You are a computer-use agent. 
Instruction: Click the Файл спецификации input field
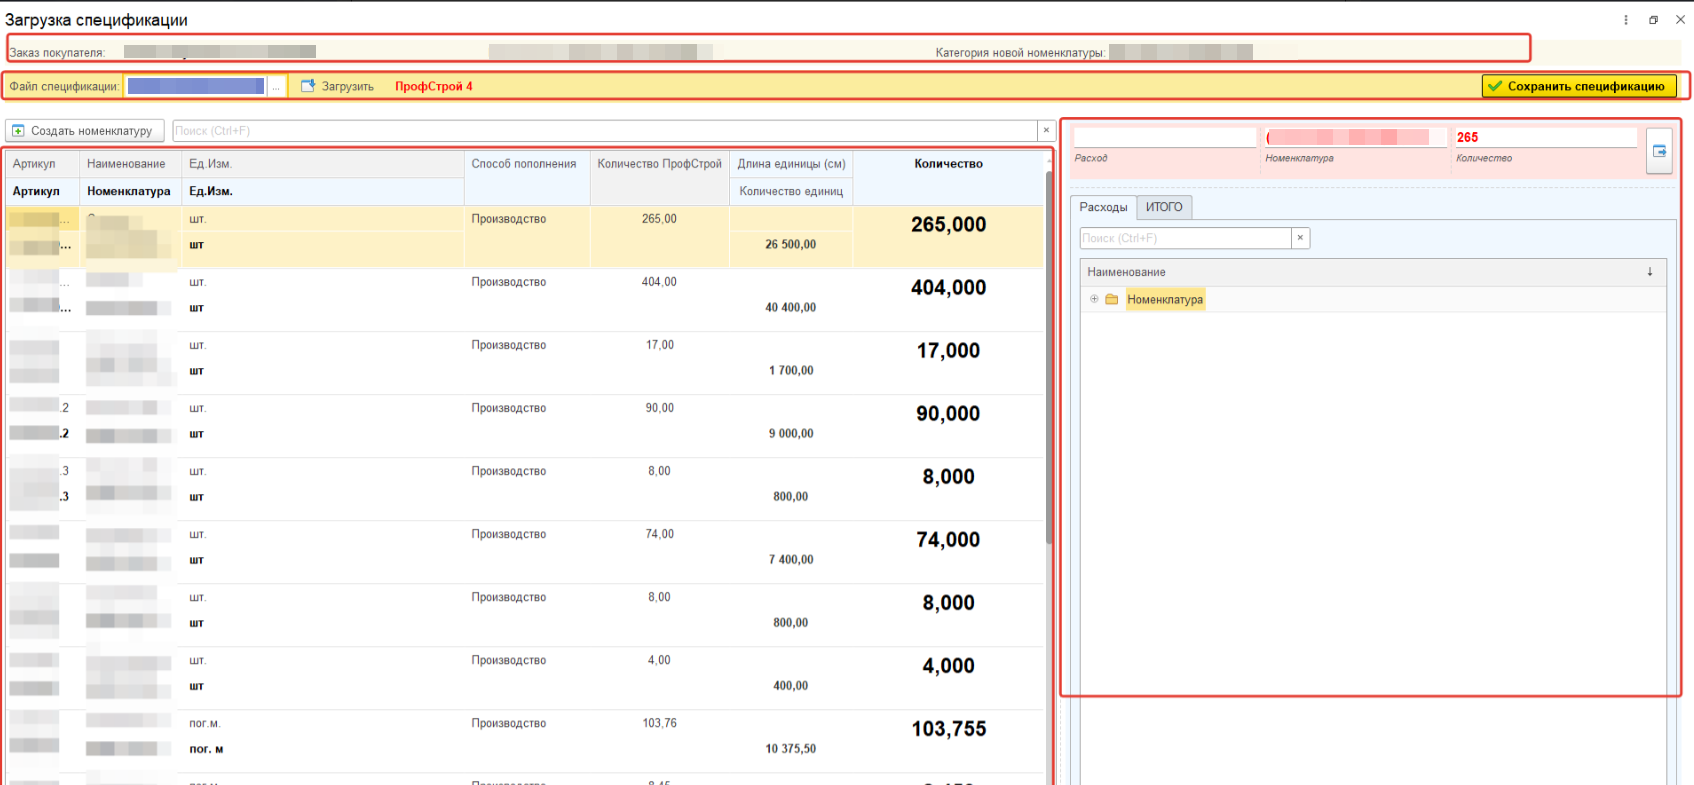196,87
